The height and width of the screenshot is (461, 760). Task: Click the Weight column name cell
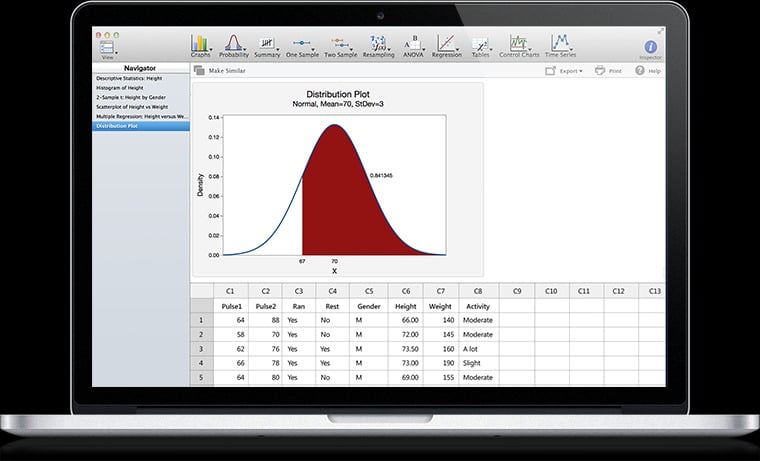click(441, 306)
